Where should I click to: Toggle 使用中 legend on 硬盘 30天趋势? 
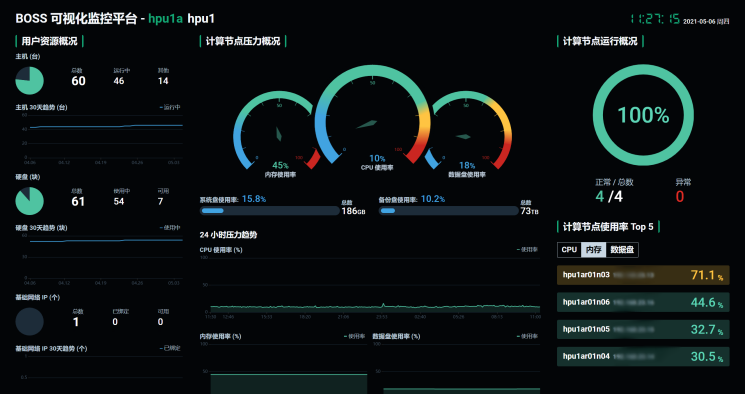pyautogui.click(x=170, y=228)
